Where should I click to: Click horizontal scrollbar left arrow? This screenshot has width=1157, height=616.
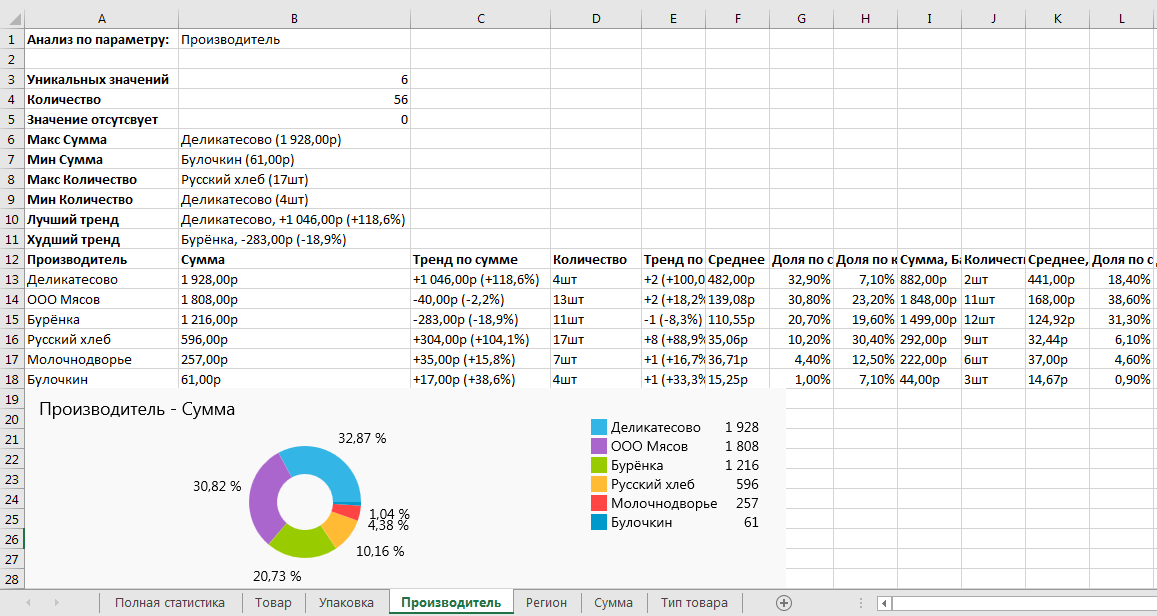(884, 603)
